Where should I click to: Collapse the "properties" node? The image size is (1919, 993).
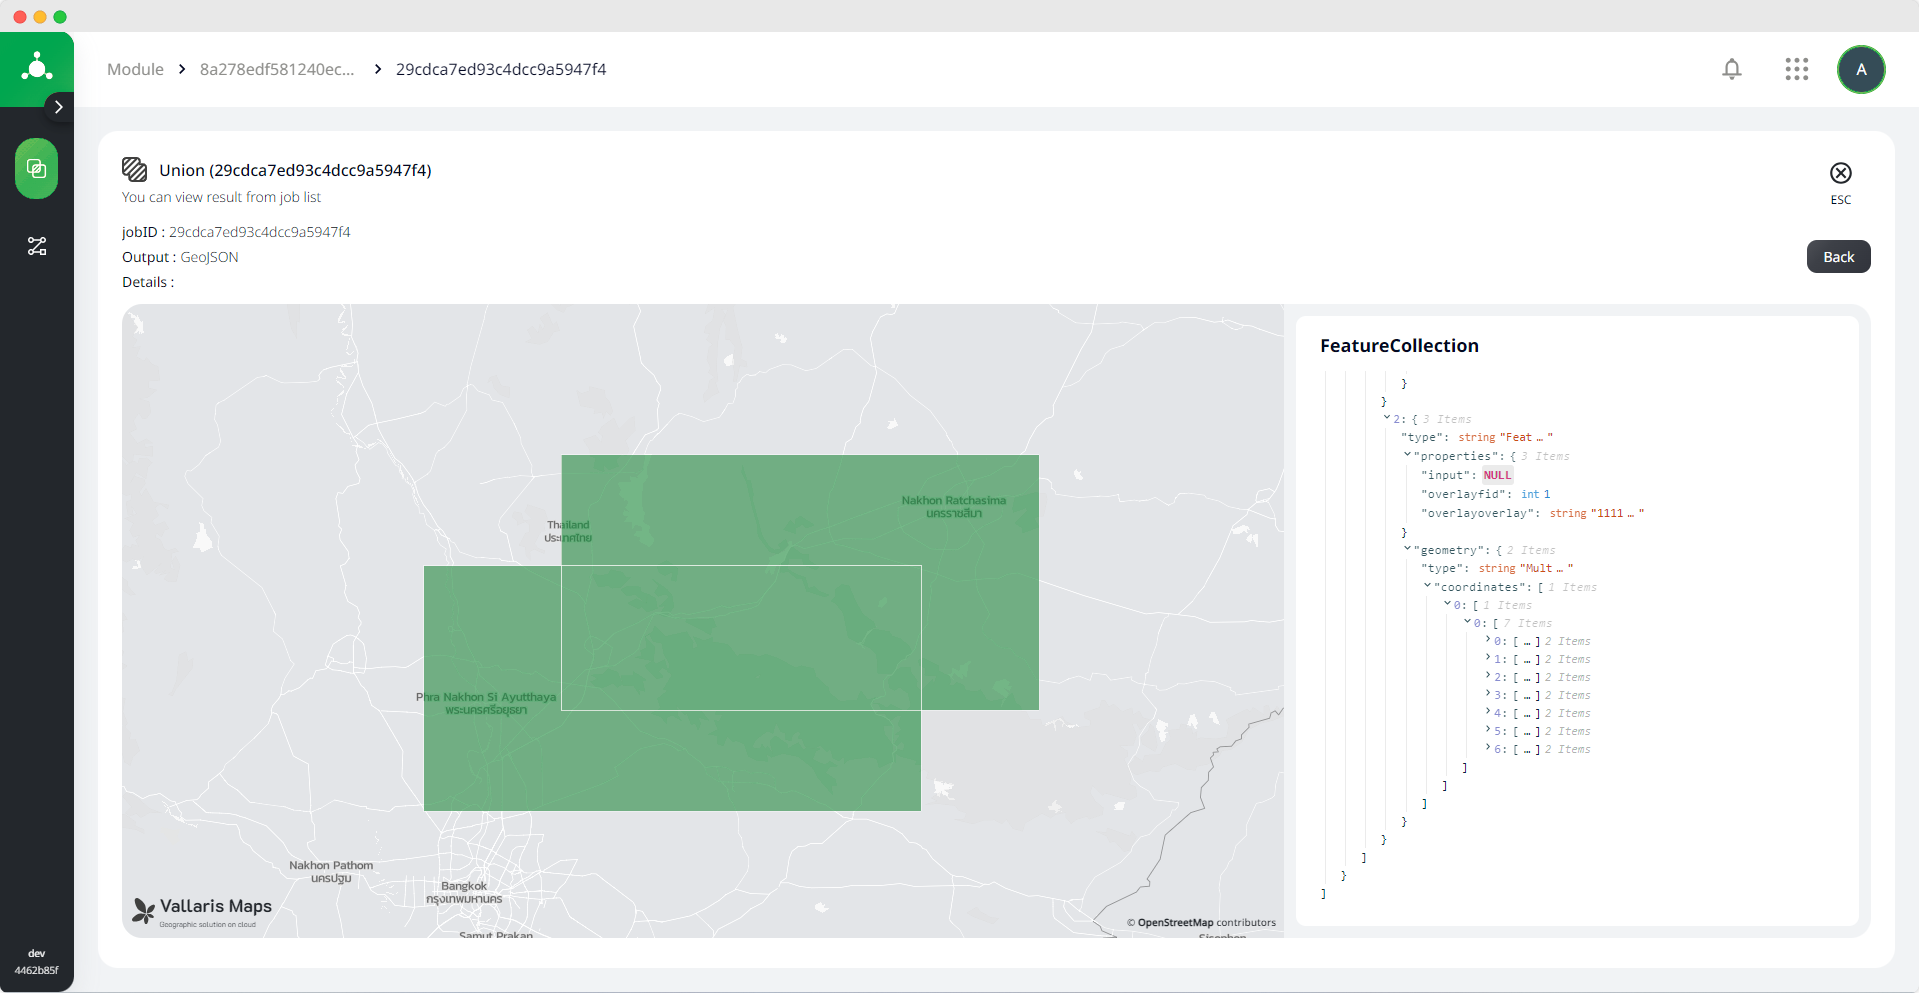(x=1407, y=455)
